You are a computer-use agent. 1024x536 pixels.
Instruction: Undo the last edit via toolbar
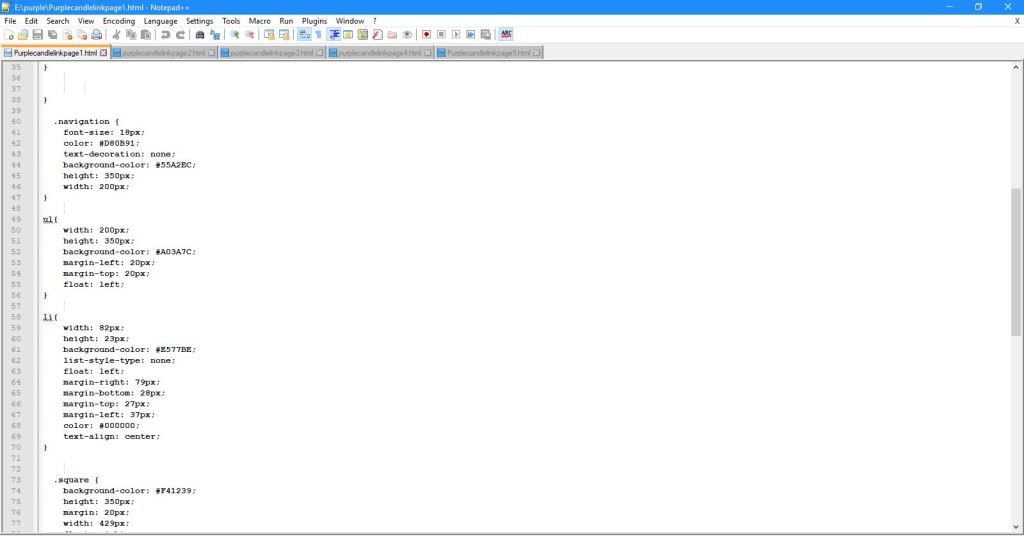click(166, 34)
